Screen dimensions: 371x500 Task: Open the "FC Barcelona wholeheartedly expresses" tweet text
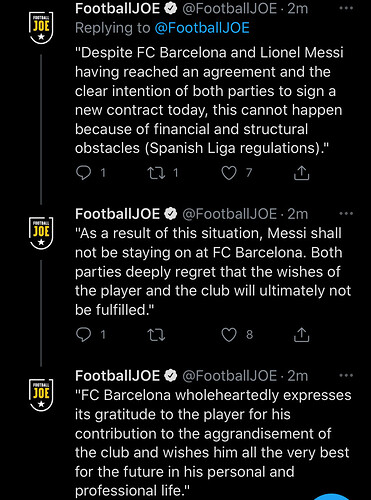pos(213,443)
